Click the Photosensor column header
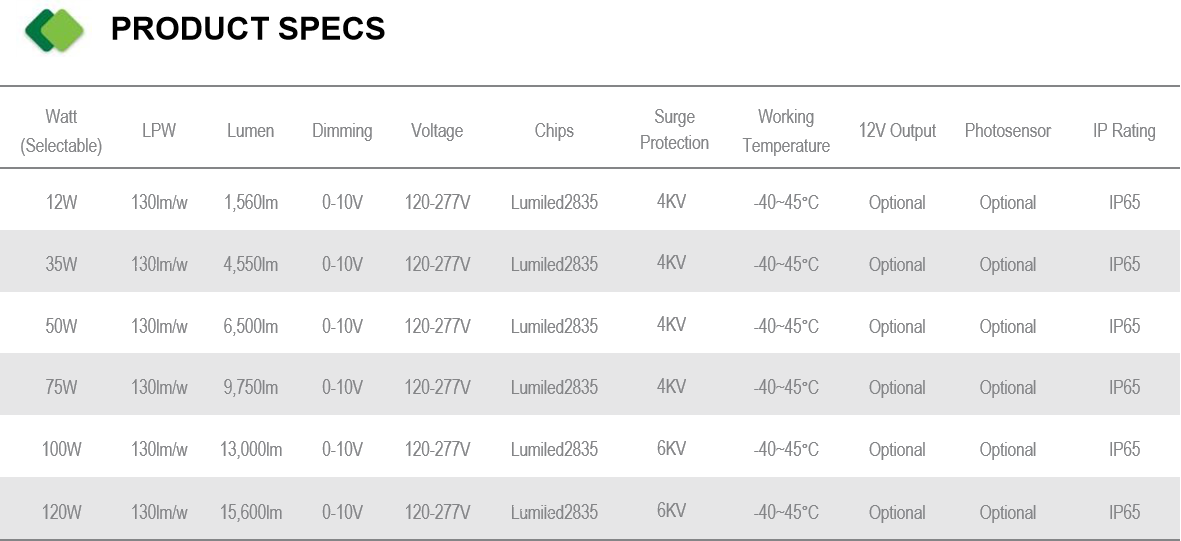Viewport: 1181px width, 541px height. point(1008,130)
